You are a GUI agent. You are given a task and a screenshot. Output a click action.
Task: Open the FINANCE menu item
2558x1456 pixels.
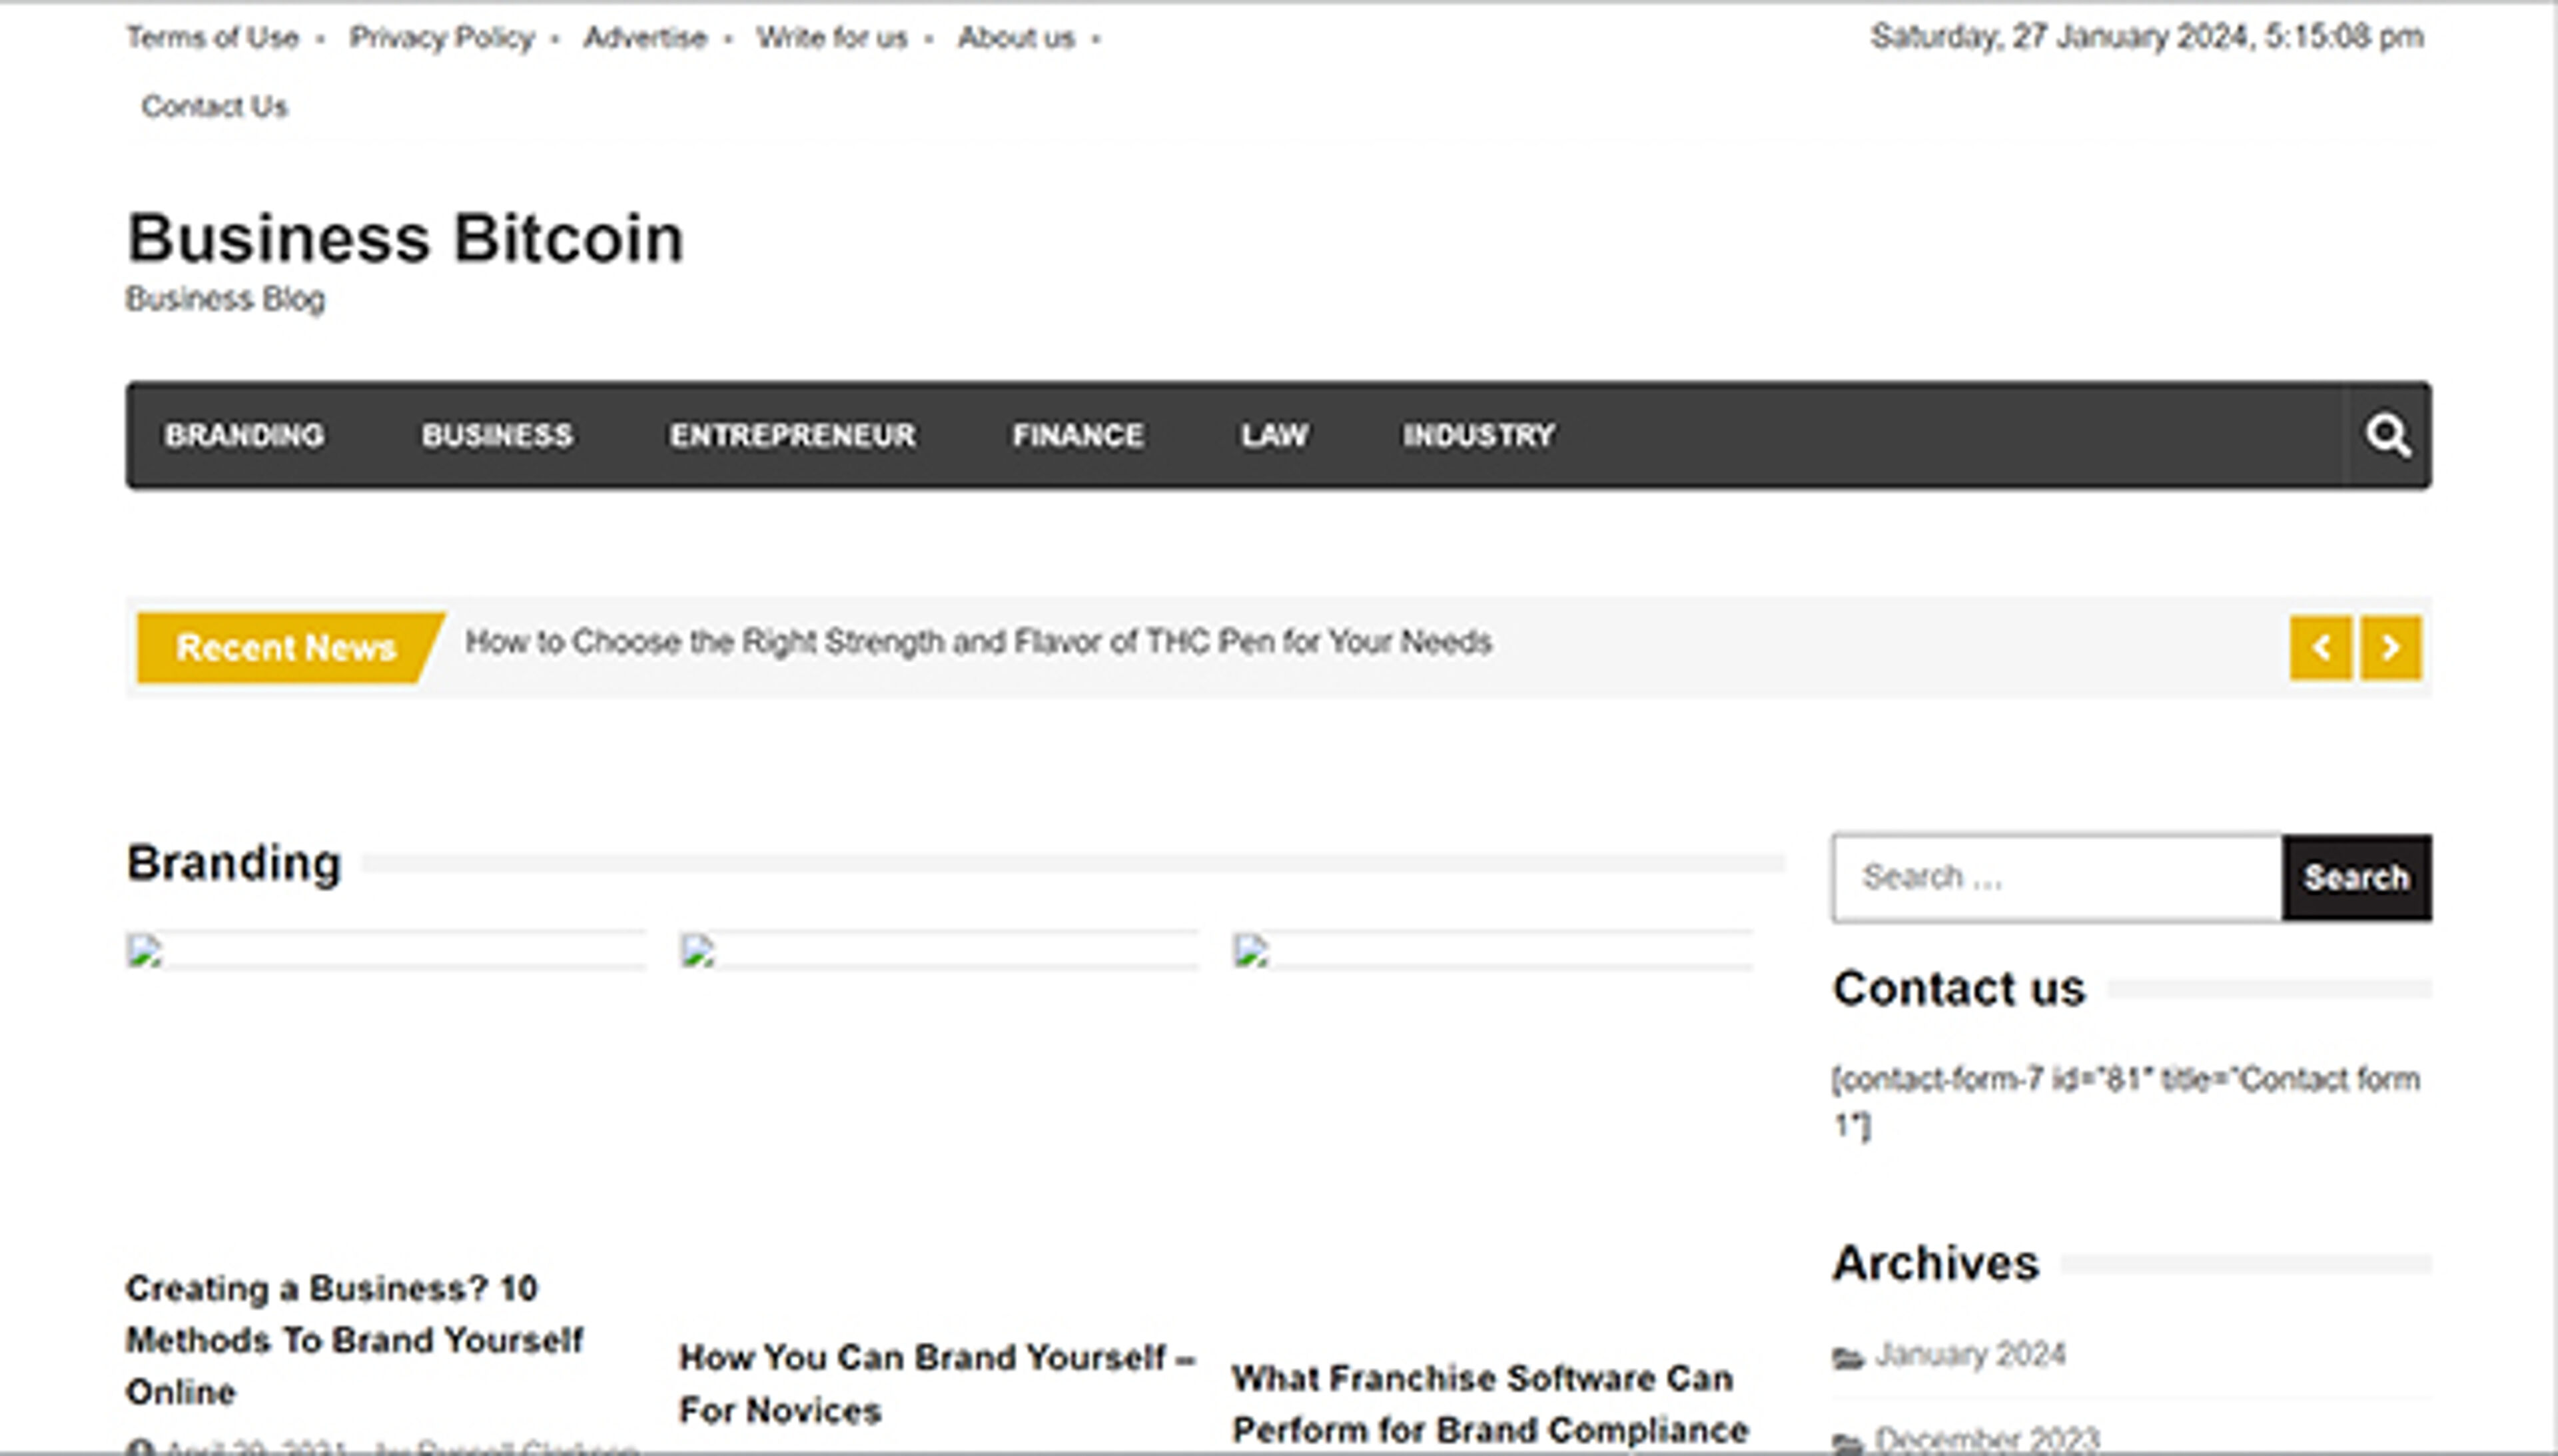click(1077, 435)
